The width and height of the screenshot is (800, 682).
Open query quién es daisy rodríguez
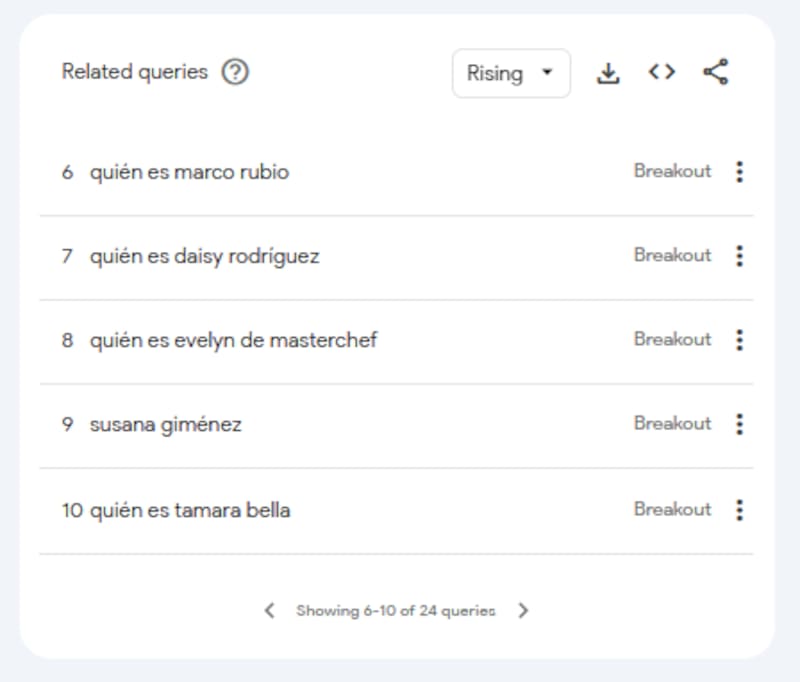click(x=204, y=256)
